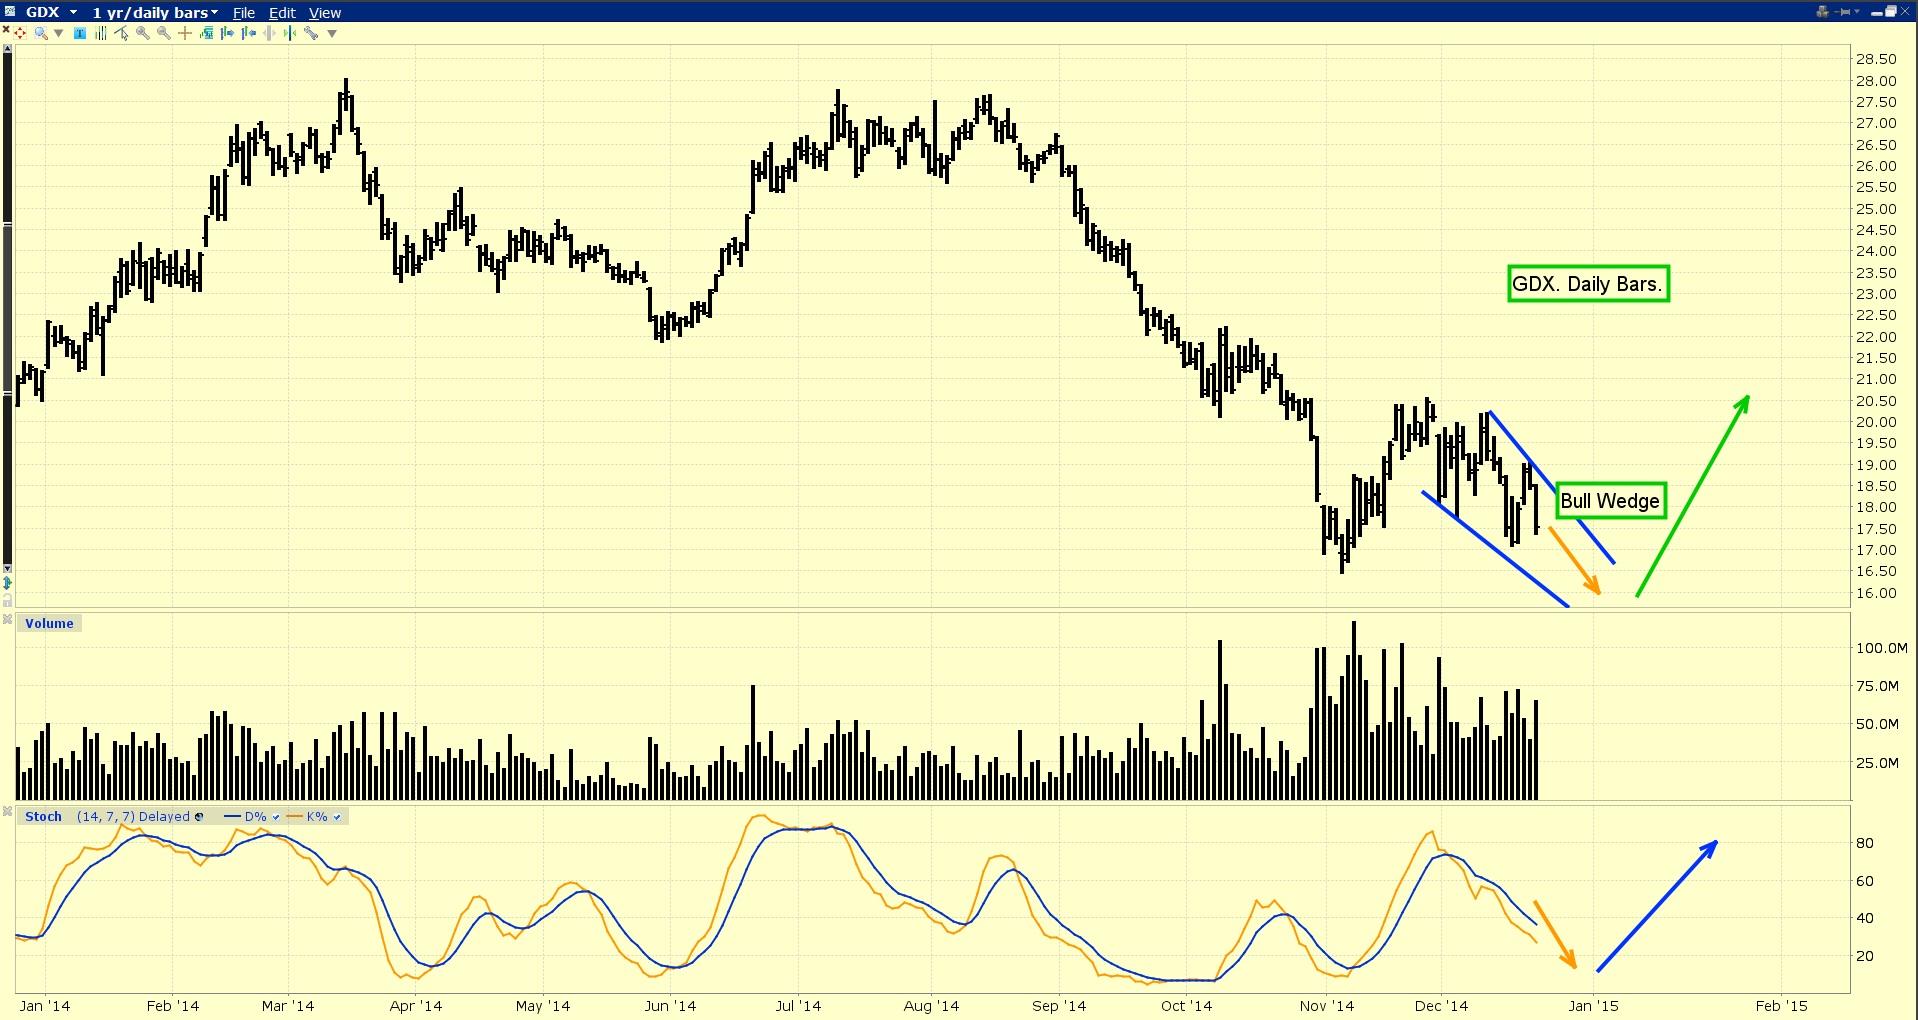Uncheck the D% line checkbox
The image size is (1918, 1020).
point(276,817)
